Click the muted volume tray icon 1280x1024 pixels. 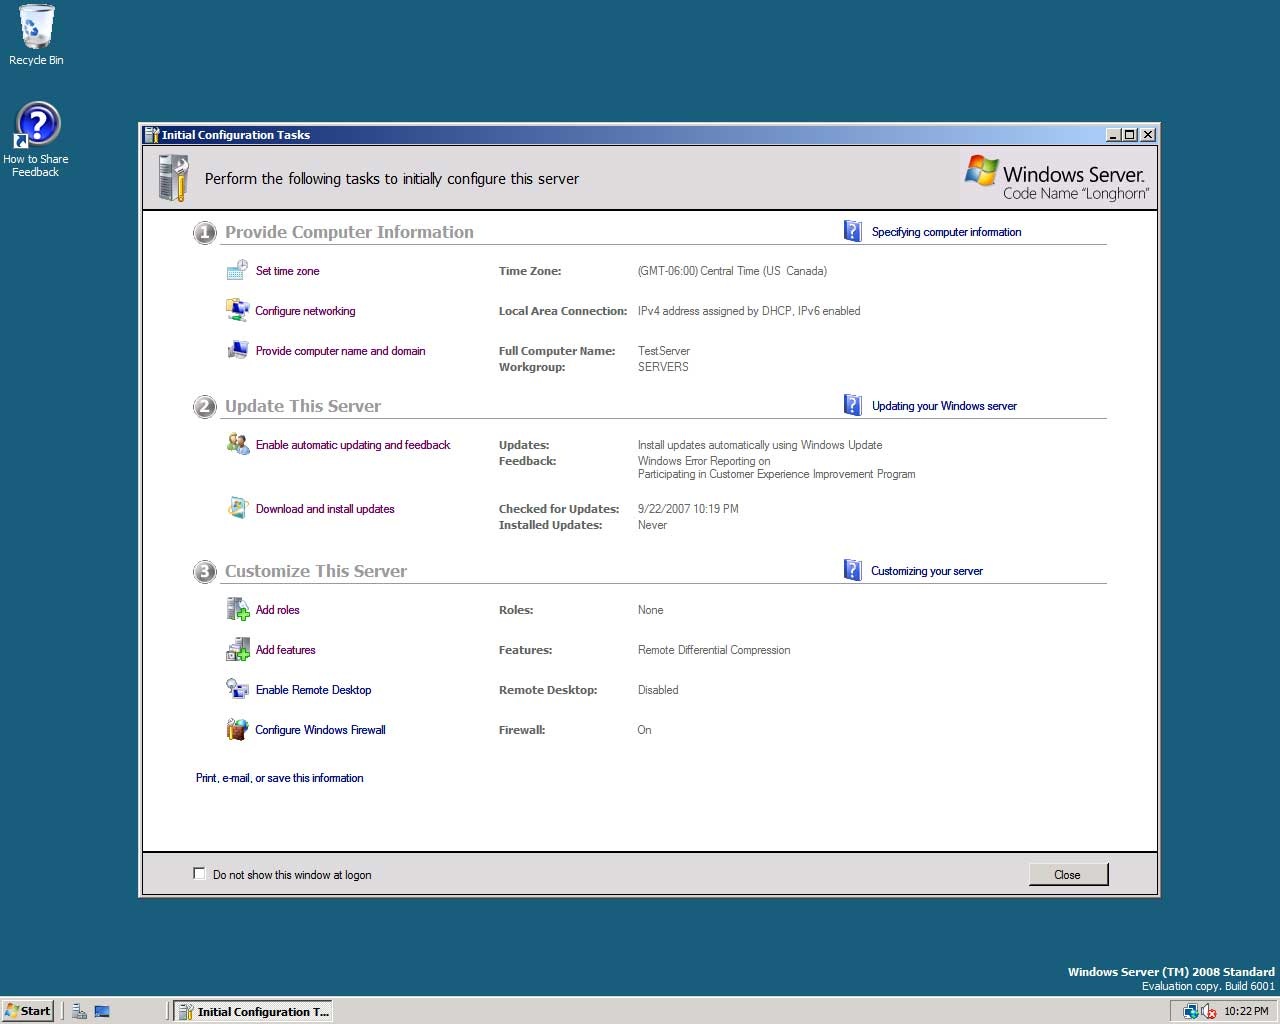coord(1209,1011)
